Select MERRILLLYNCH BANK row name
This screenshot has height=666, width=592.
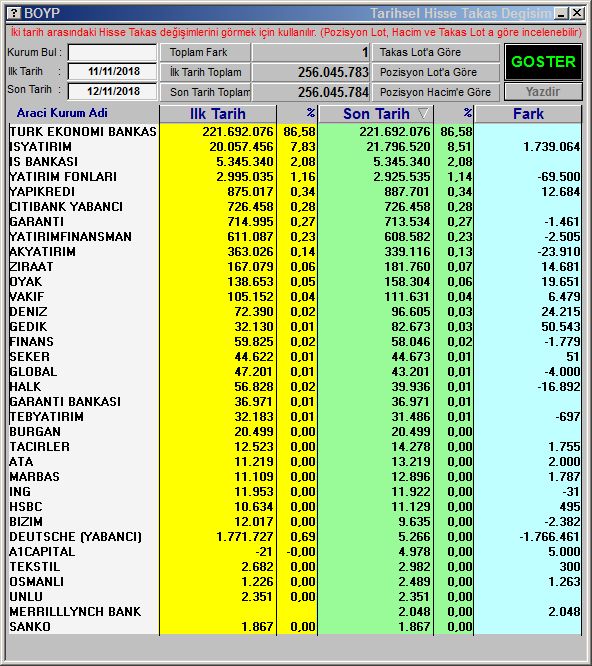point(75,612)
